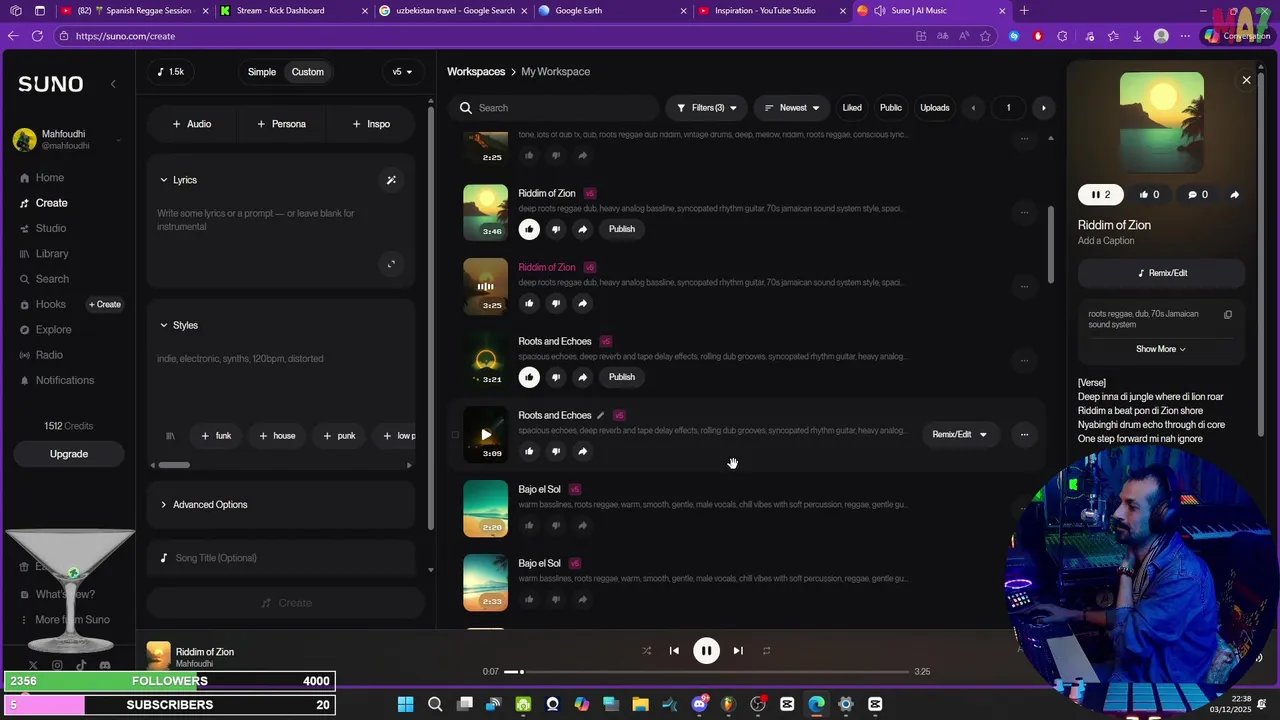
Task: Like second Roots and Echoes song
Action: tap(529, 451)
